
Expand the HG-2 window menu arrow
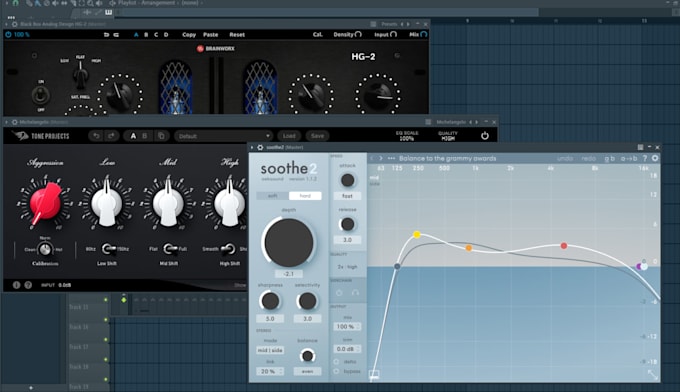[7, 24]
